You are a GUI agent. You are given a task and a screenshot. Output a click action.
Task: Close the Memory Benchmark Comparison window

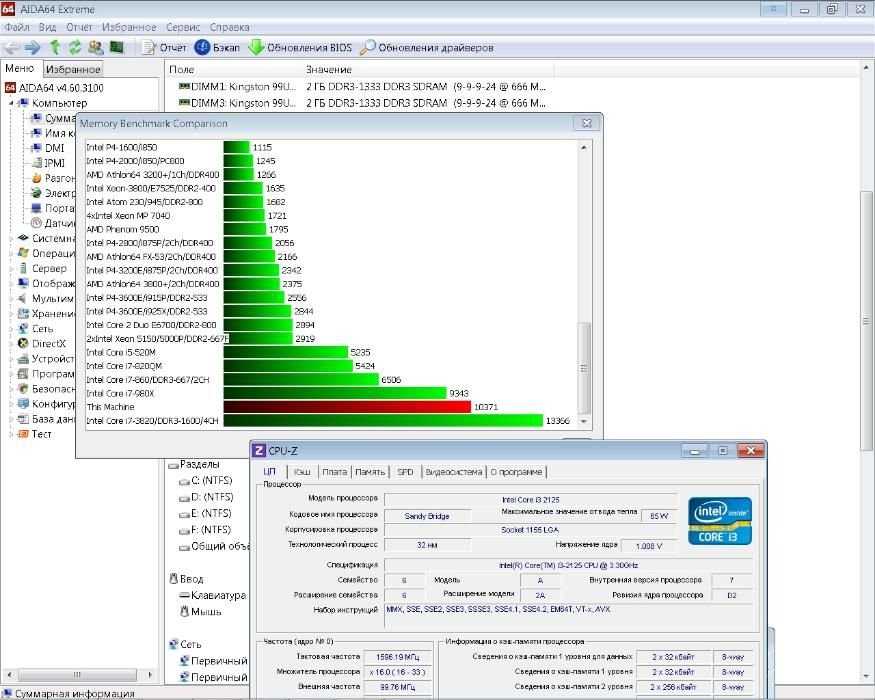click(586, 123)
